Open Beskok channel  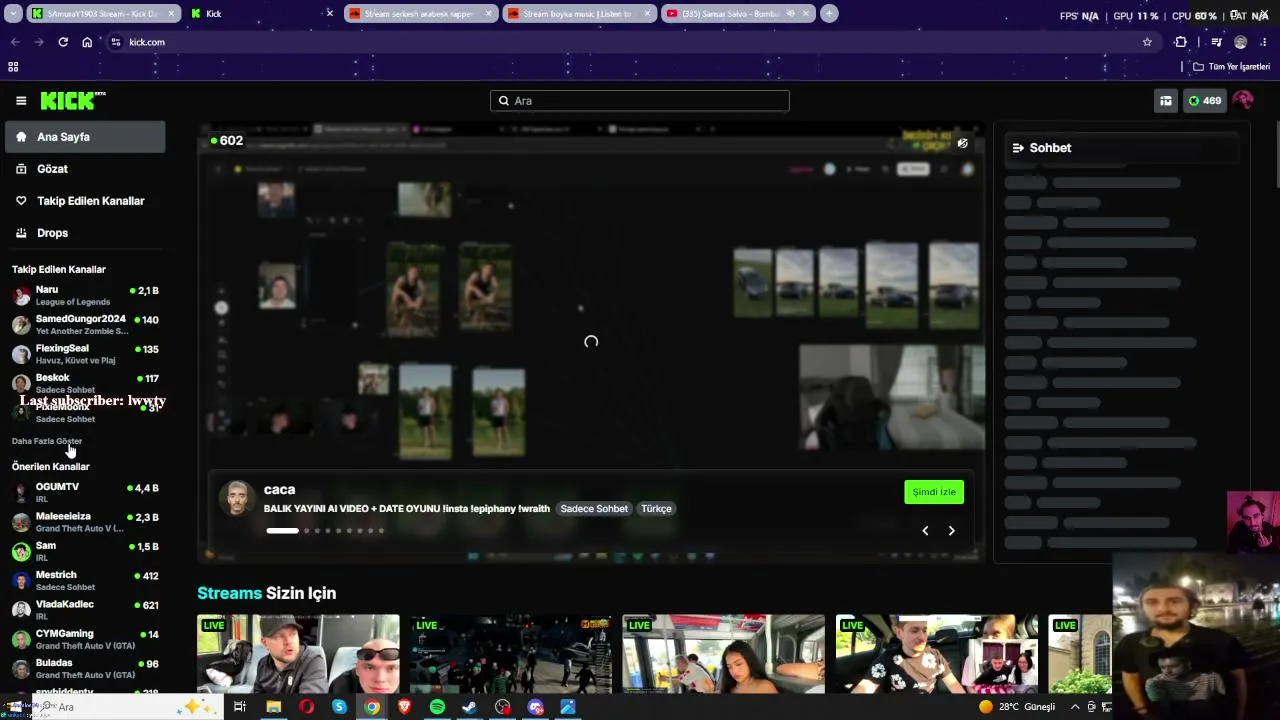click(x=85, y=383)
